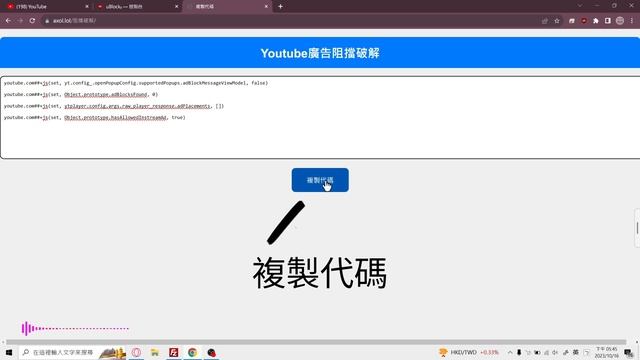Toggle the browser side panel
Image resolution: width=640 pixels, height=360 pixels.
coord(608,21)
